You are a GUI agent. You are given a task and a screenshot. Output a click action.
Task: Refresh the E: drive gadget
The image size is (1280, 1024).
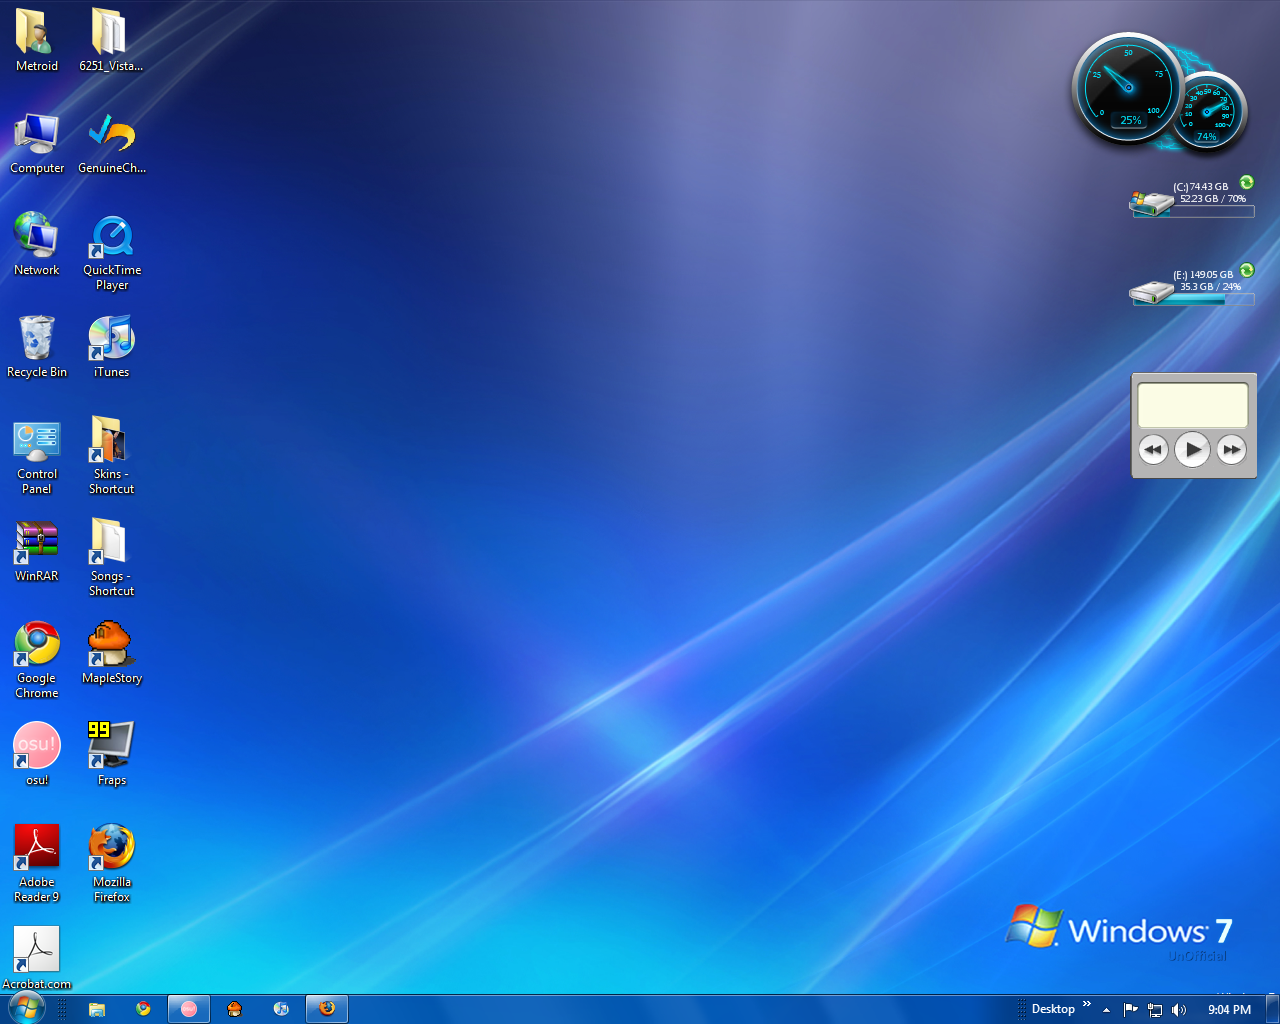(x=1247, y=270)
